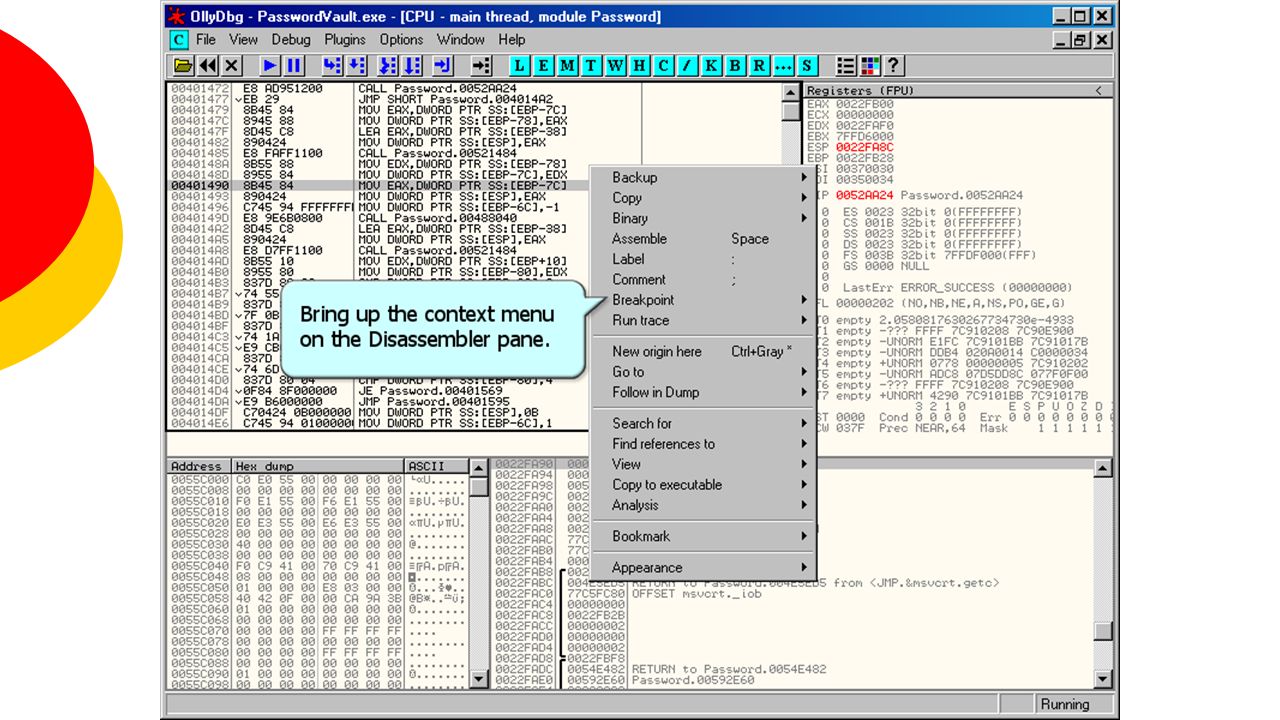Viewport: 1280px width, 720px height.
Task: Open Call stack with K button
Action: 712,66
